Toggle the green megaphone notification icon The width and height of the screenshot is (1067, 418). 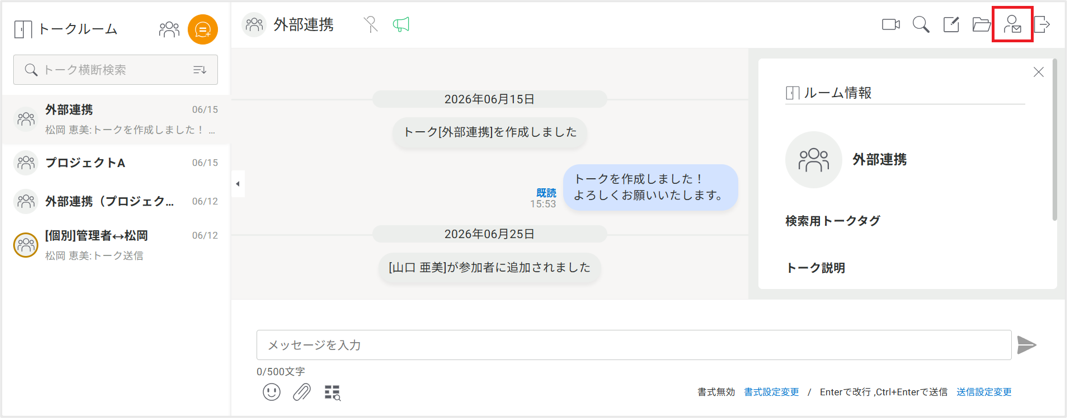click(x=401, y=25)
